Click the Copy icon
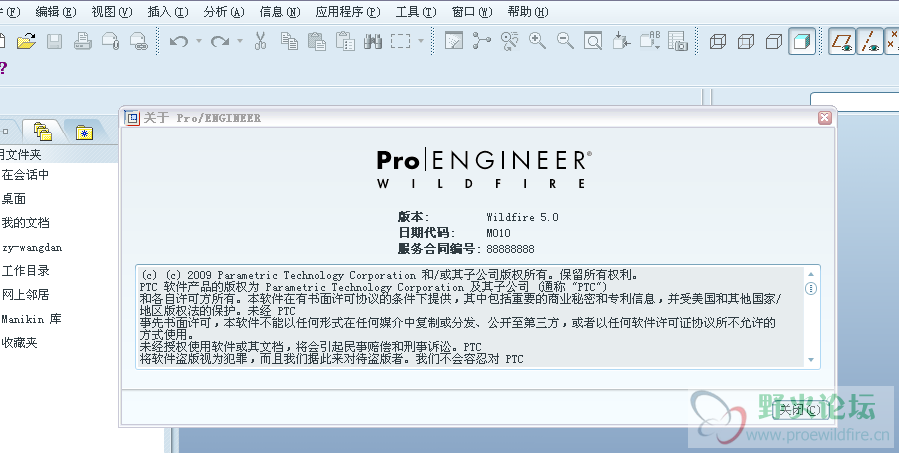 [x=289, y=41]
